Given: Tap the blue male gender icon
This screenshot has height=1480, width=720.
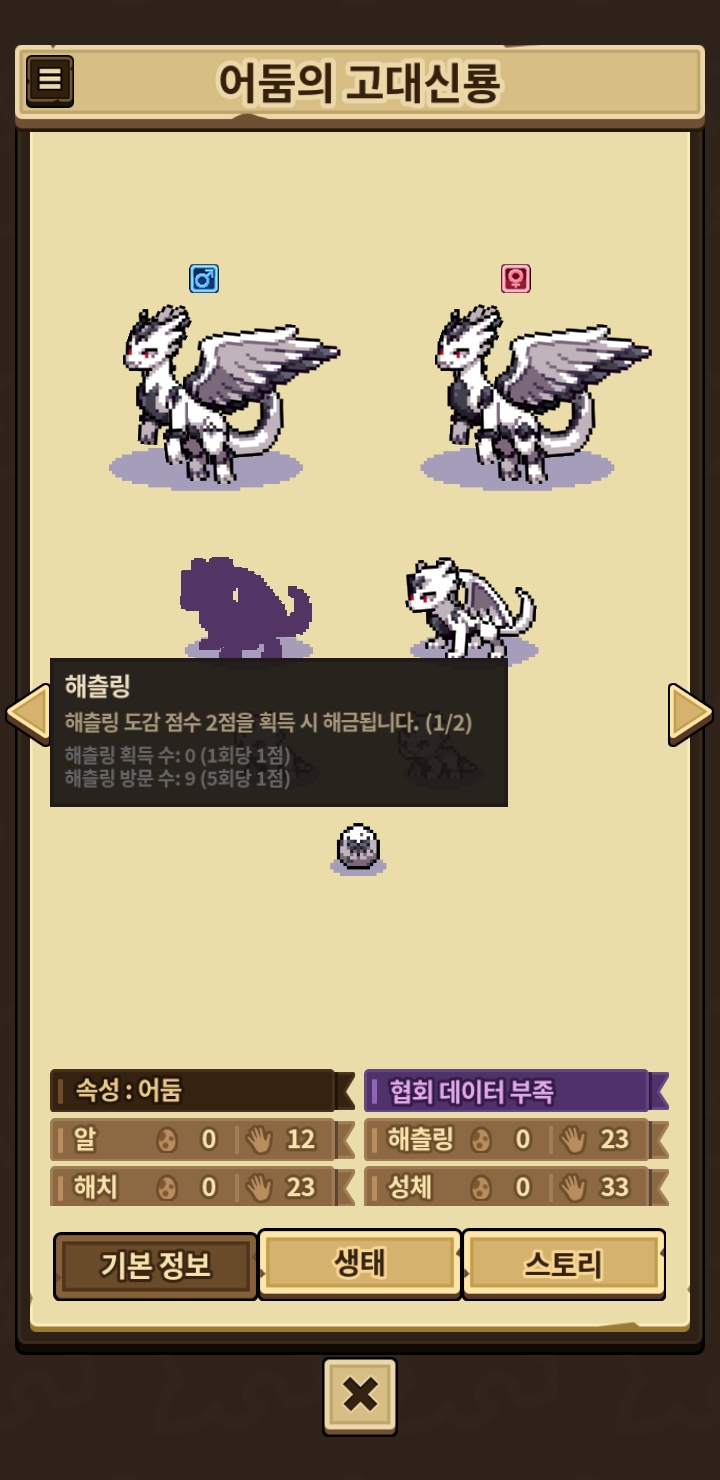Looking at the screenshot, I should (204, 279).
